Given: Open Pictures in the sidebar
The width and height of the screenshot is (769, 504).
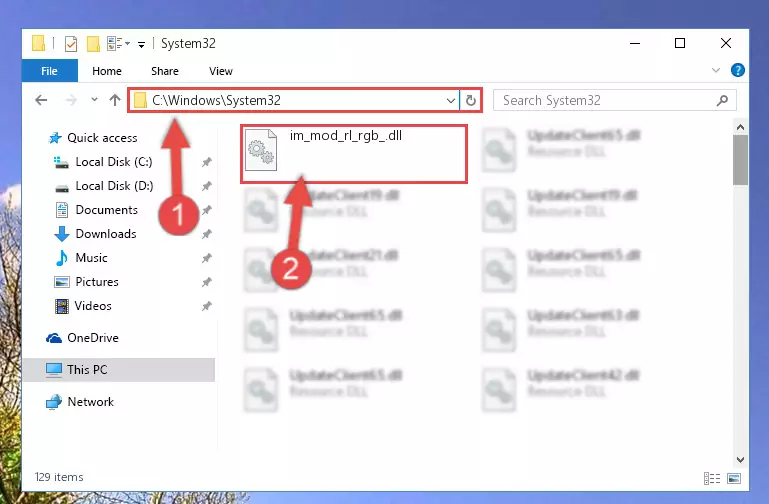Looking at the screenshot, I should (x=86, y=282).
